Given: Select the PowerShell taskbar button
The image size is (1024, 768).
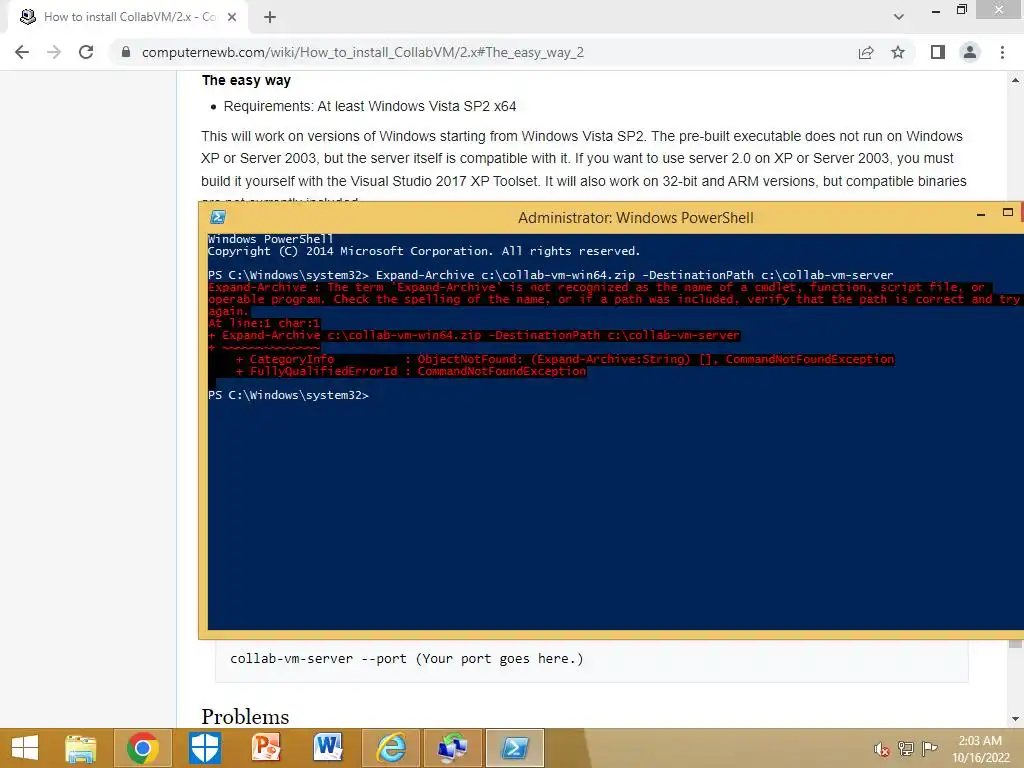Looking at the screenshot, I should 515,748.
